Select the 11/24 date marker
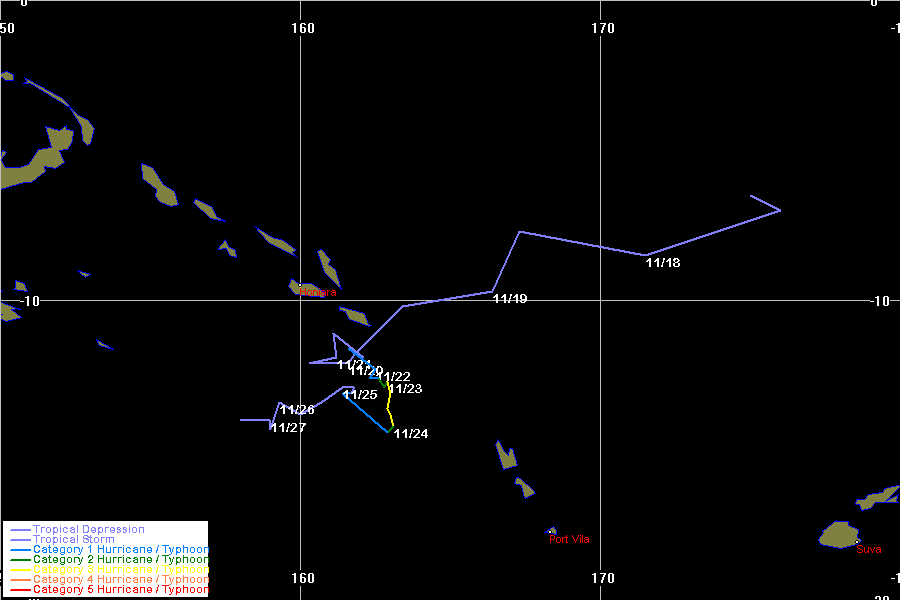This screenshot has height=600, width=900. [411, 434]
